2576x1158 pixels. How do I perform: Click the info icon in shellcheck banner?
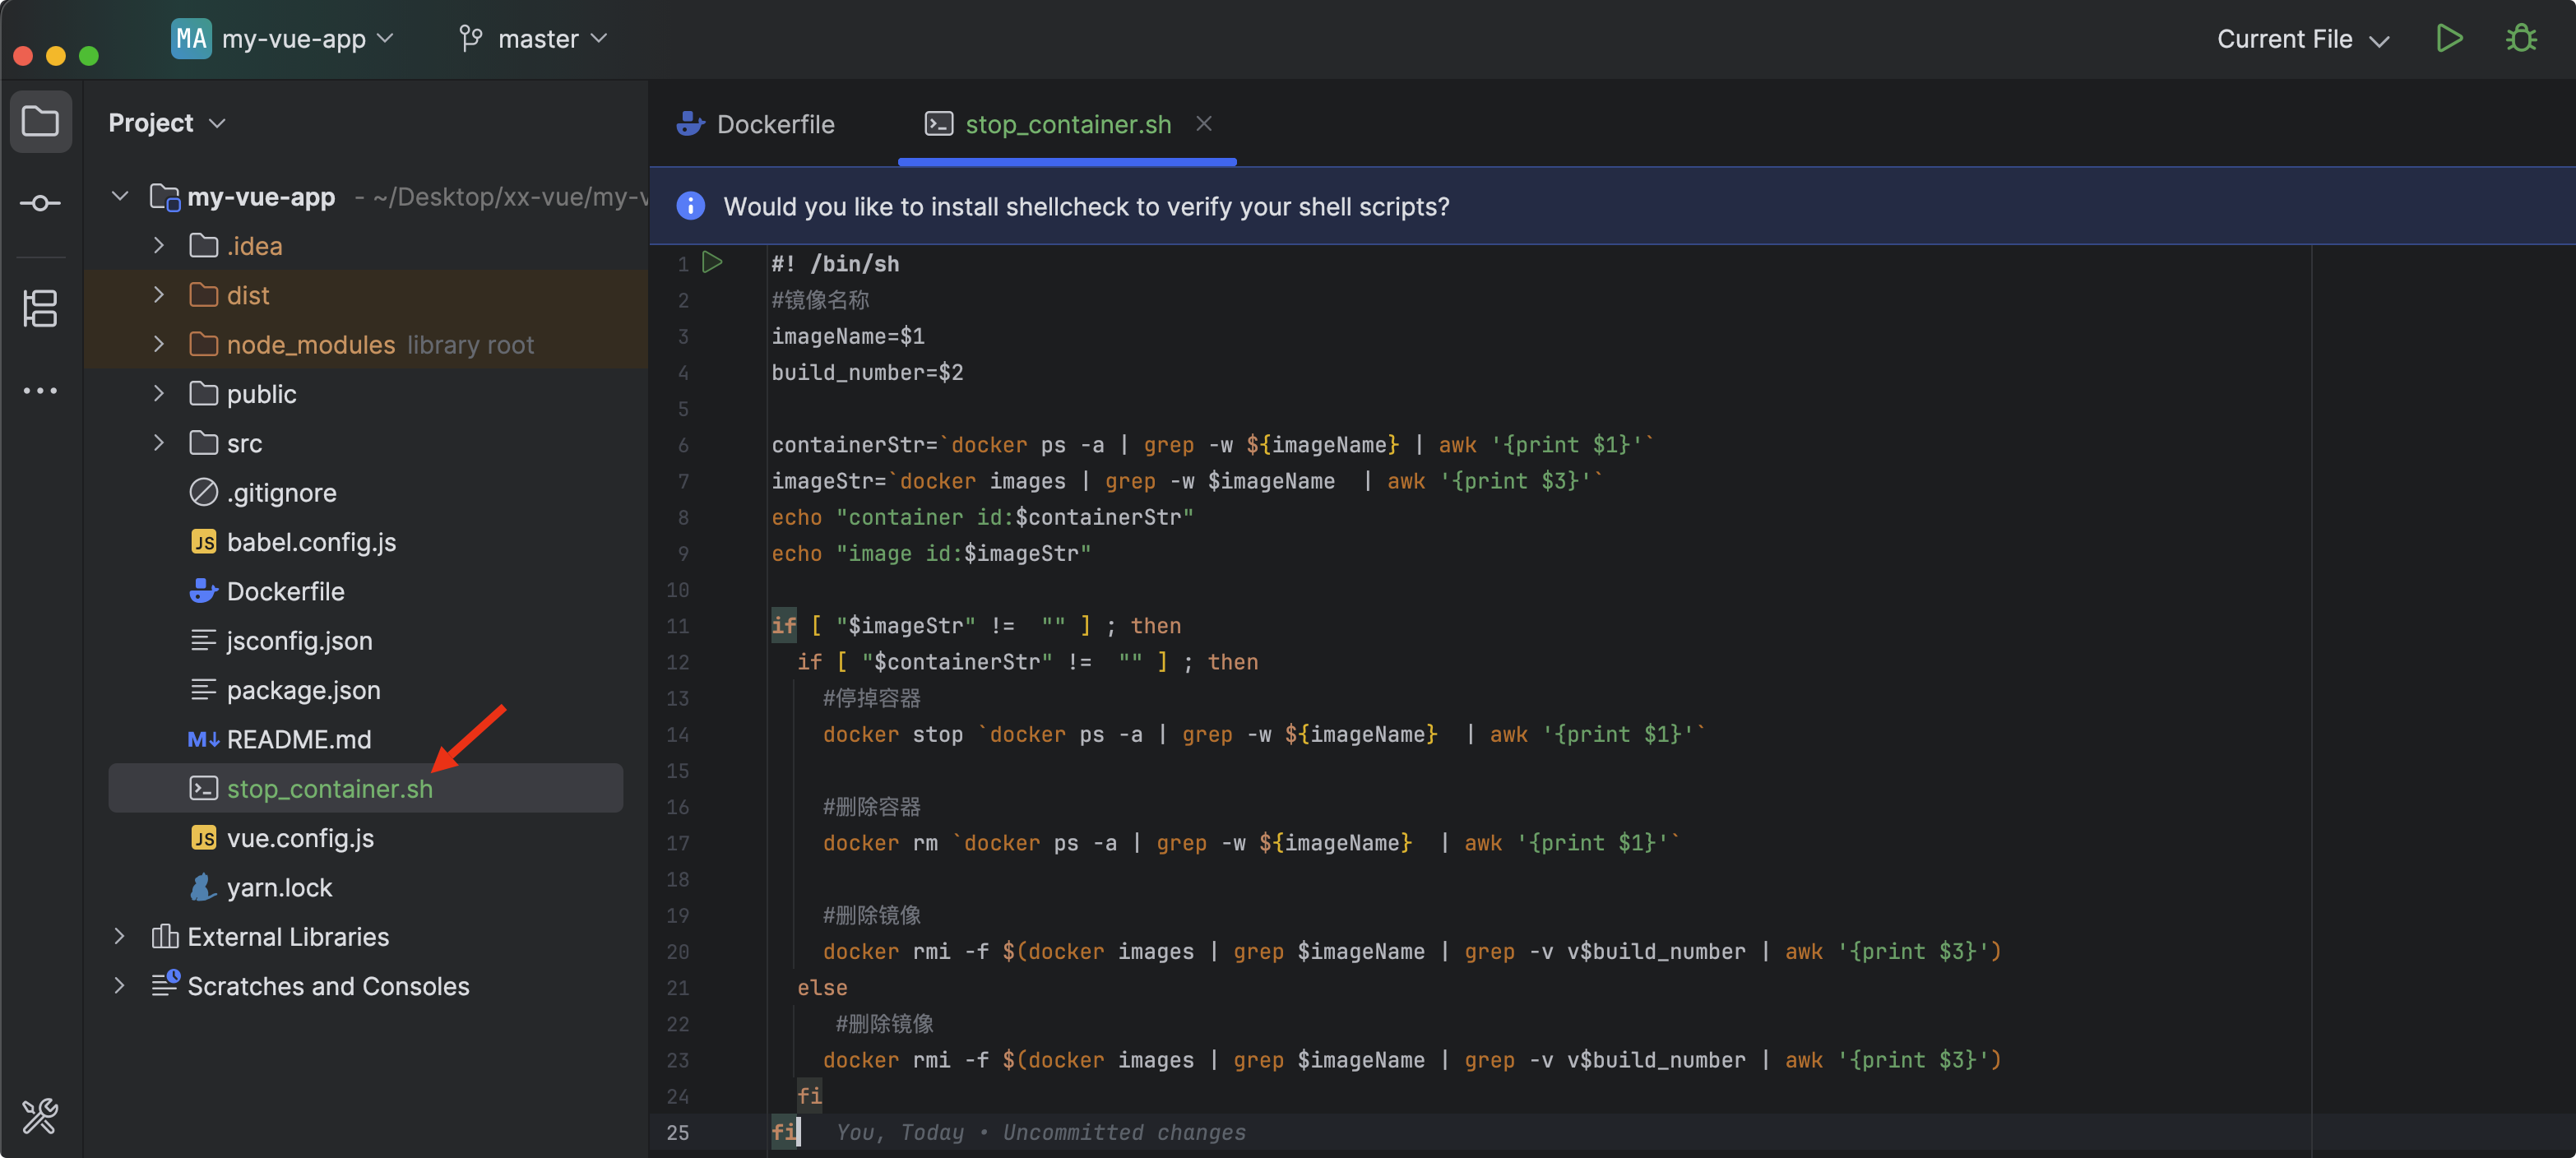coord(690,206)
